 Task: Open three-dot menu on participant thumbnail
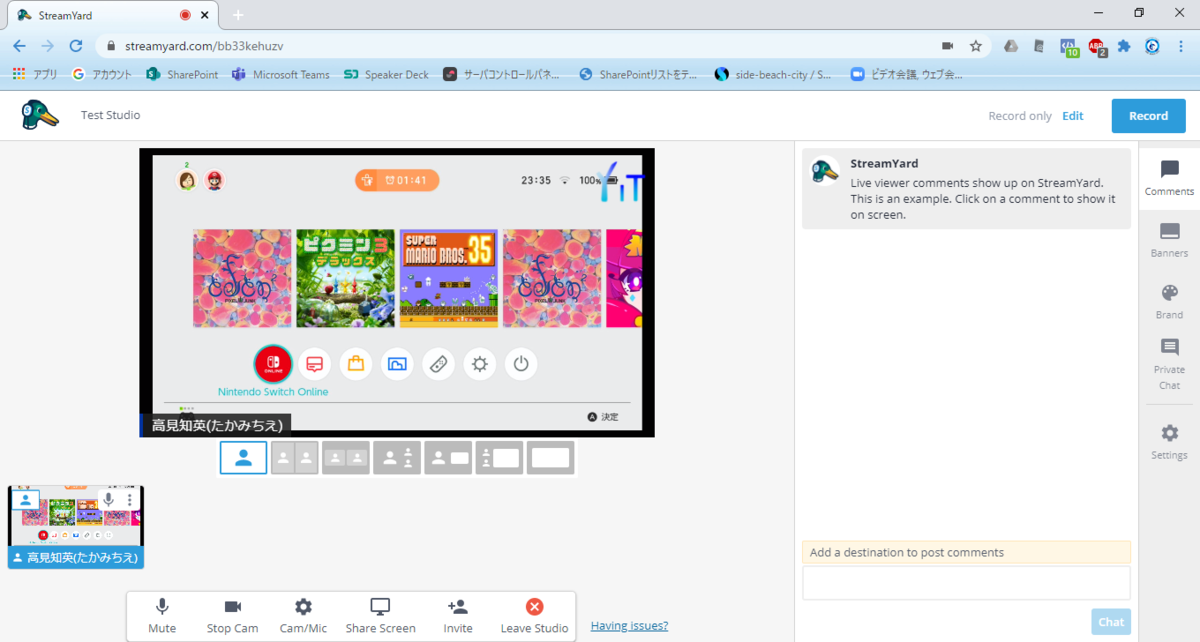130,499
